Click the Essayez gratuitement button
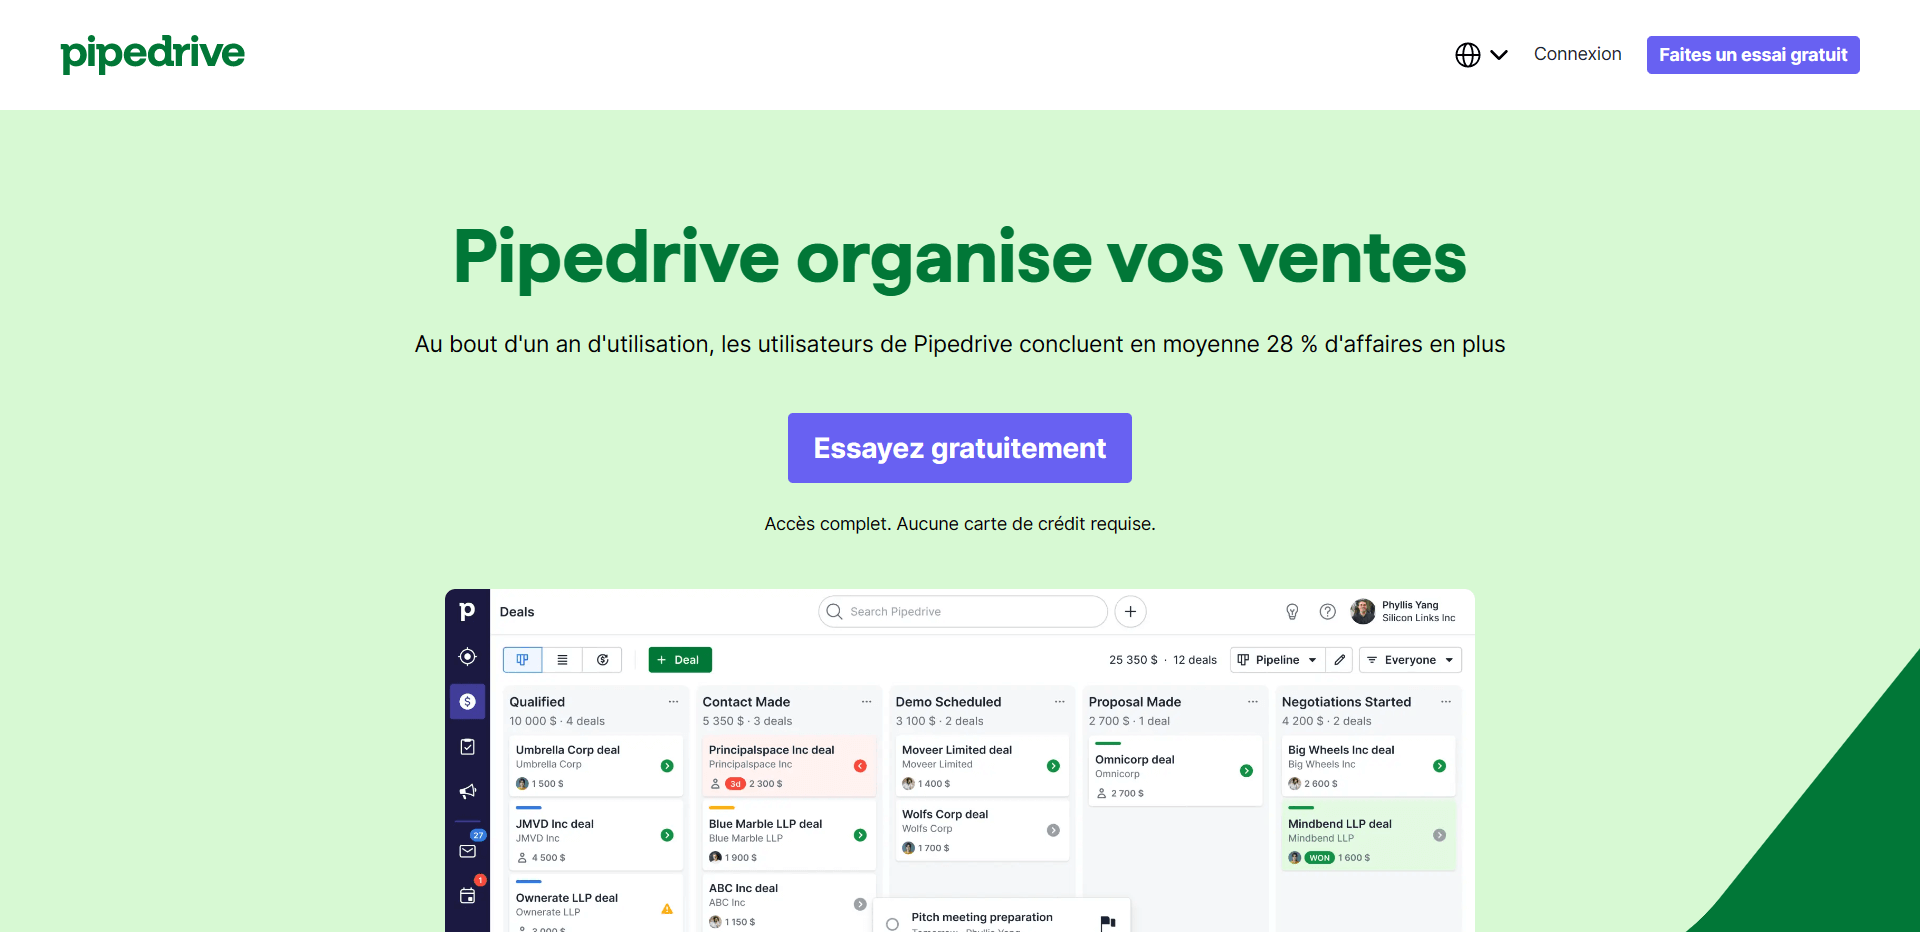This screenshot has height=932, width=1920. pos(960,448)
